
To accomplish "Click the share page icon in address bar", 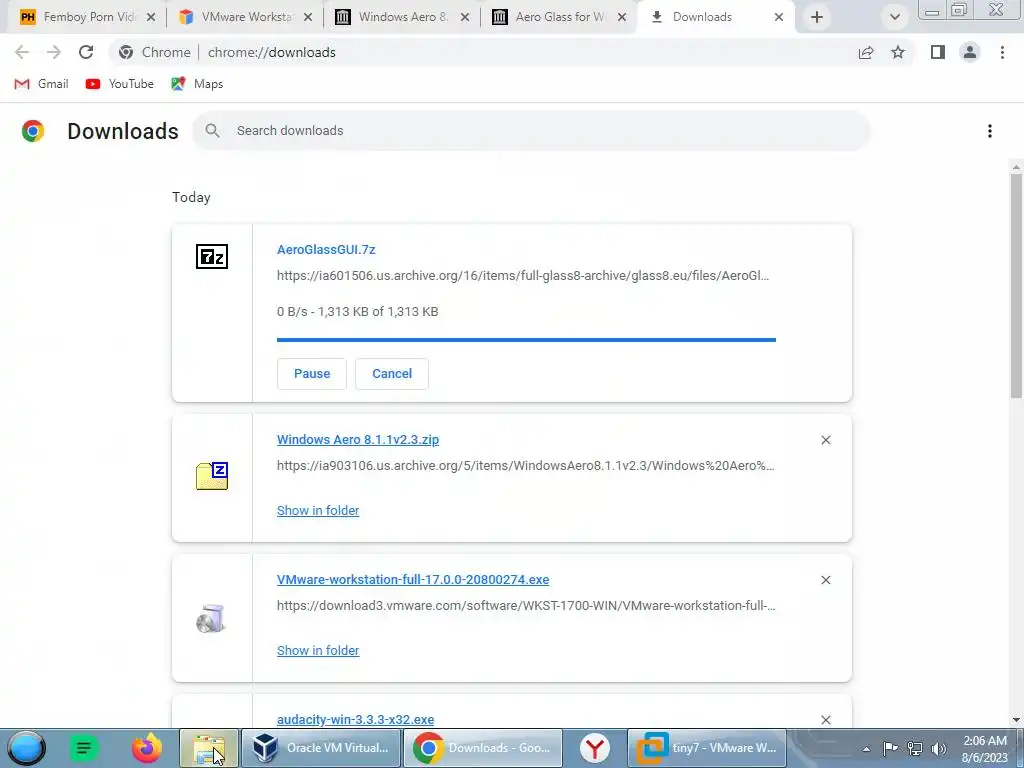I will click(866, 52).
